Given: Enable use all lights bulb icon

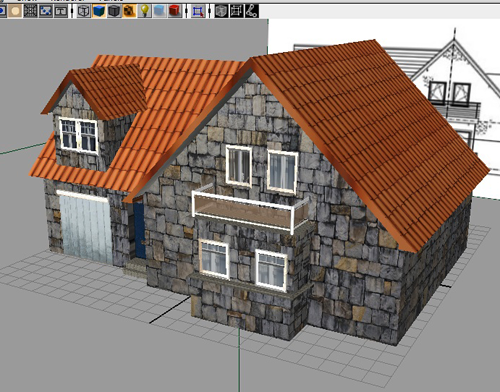Looking at the screenshot, I should click(x=144, y=11).
